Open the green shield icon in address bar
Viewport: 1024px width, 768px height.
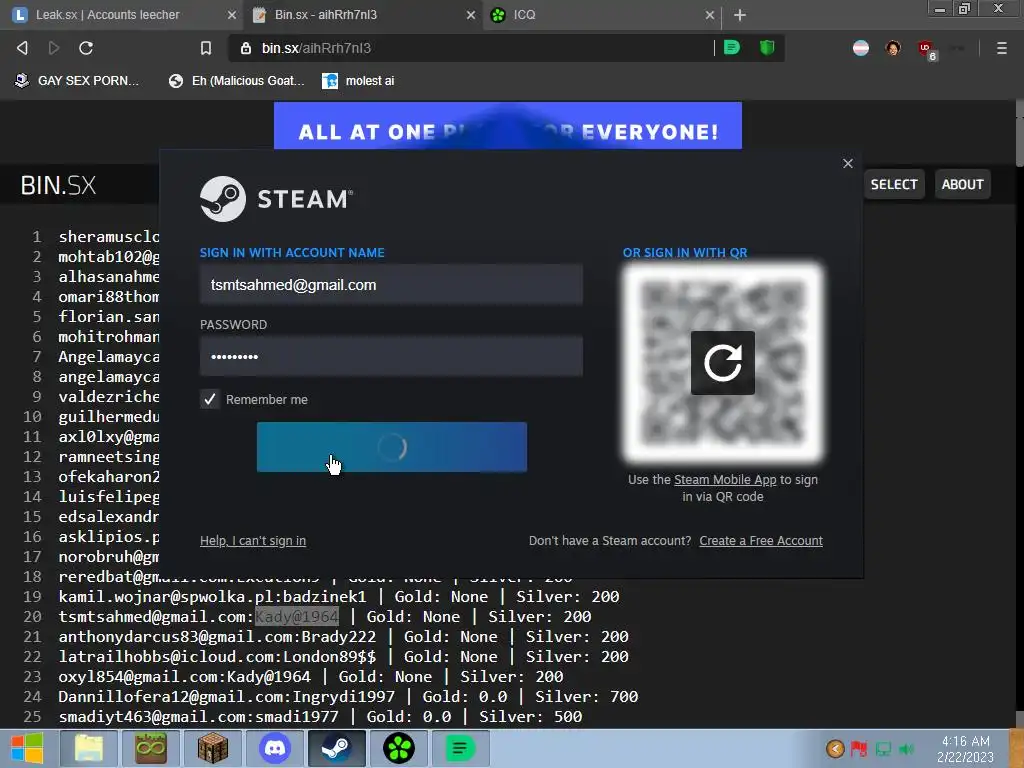point(767,48)
